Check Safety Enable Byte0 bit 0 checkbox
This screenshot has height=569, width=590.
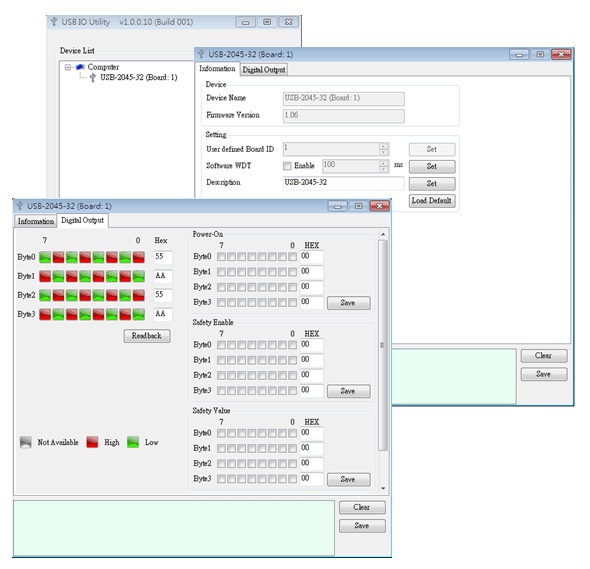tap(292, 345)
